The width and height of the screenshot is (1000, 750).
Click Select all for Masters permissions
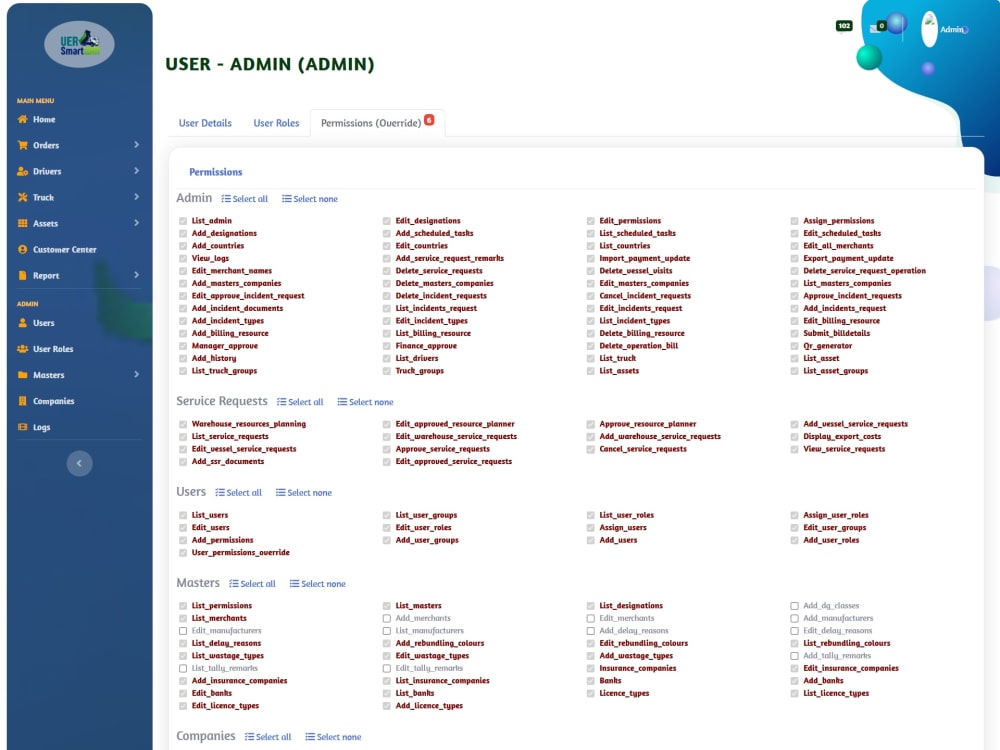coord(252,584)
